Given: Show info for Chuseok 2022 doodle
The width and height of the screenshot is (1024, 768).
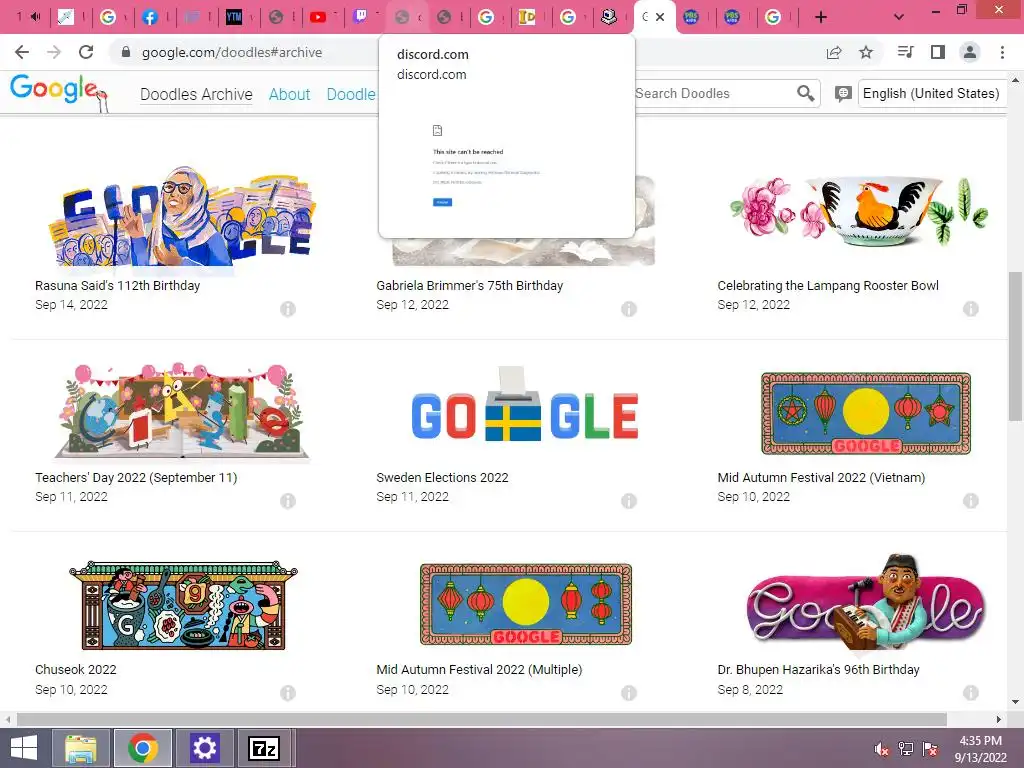Looking at the screenshot, I should coord(288,693).
